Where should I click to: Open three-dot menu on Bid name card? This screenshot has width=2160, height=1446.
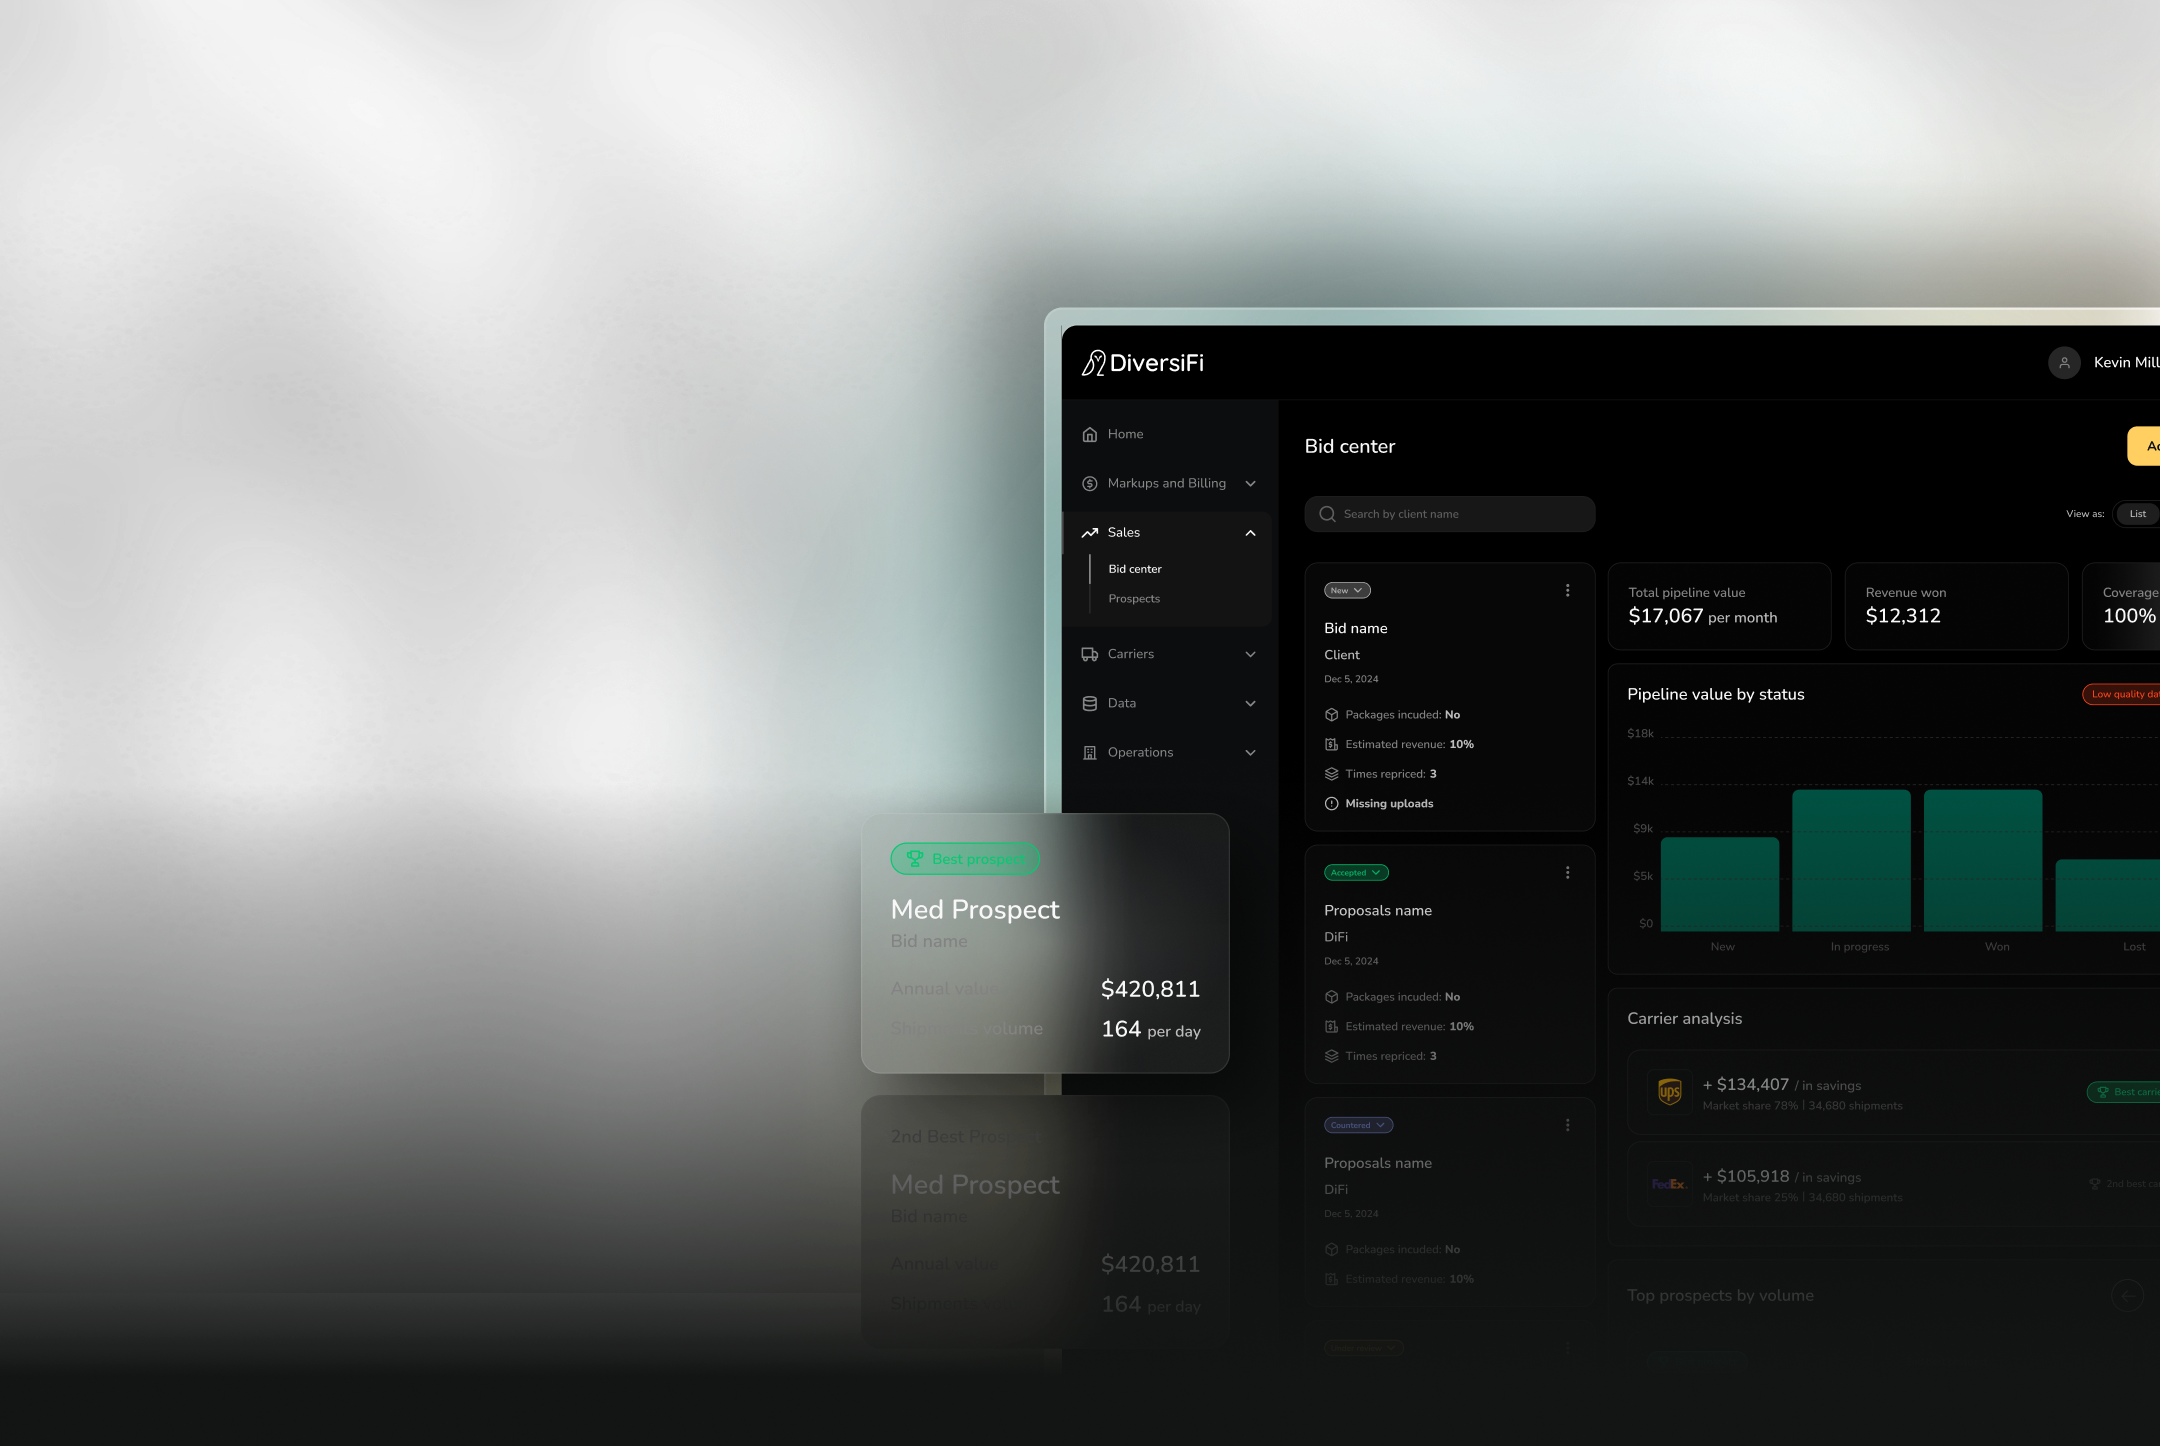pyautogui.click(x=1567, y=591)
